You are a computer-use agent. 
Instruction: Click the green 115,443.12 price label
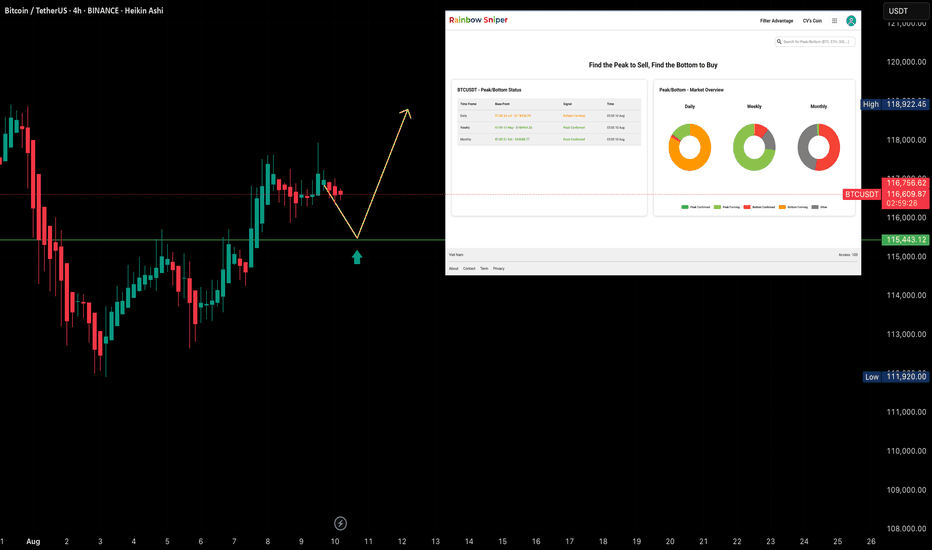click(906, 240)
